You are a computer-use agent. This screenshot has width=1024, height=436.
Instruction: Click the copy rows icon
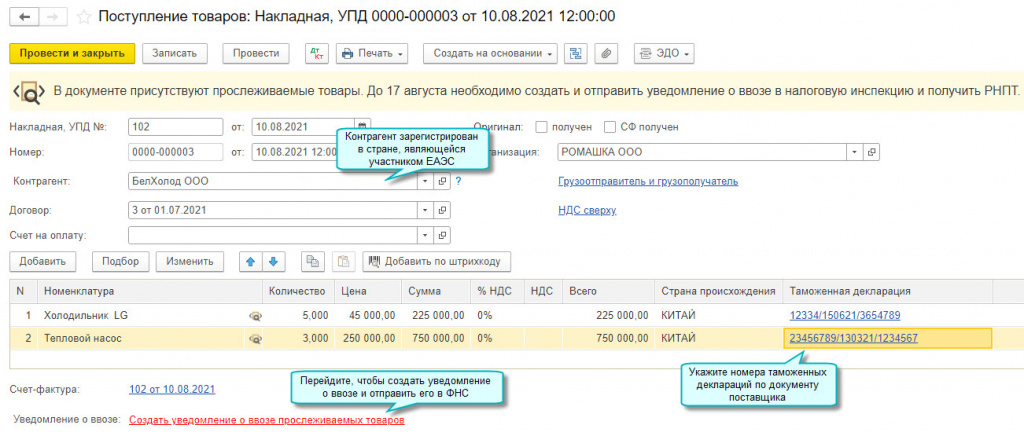coord(313,262)
